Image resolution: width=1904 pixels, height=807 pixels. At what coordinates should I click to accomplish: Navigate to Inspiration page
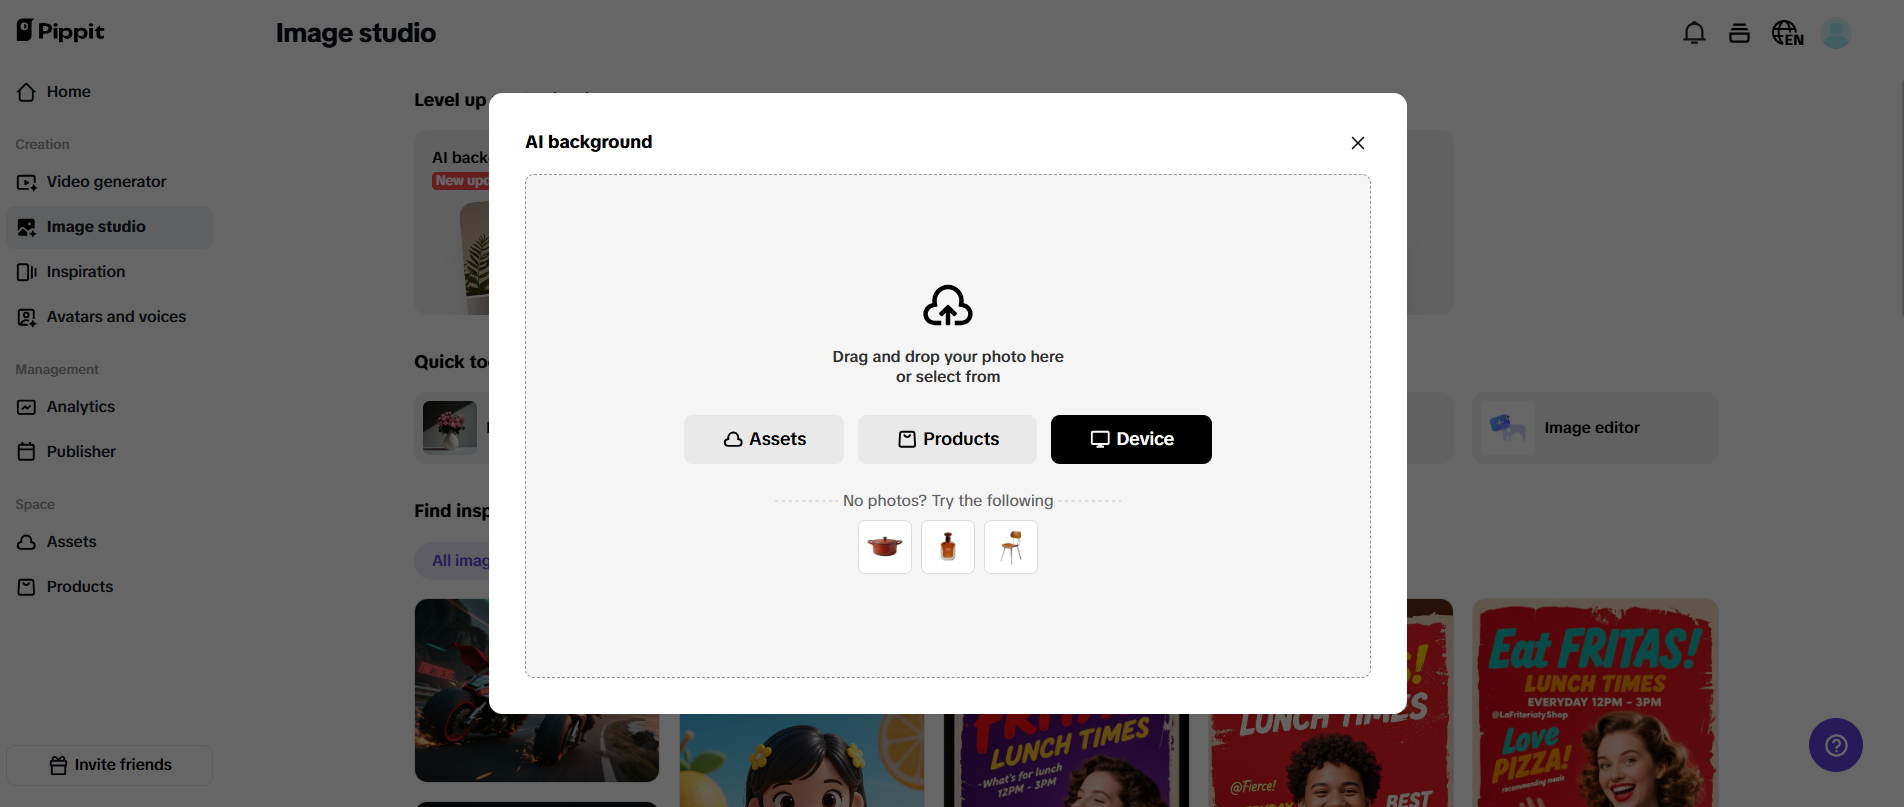coord(85,272)
